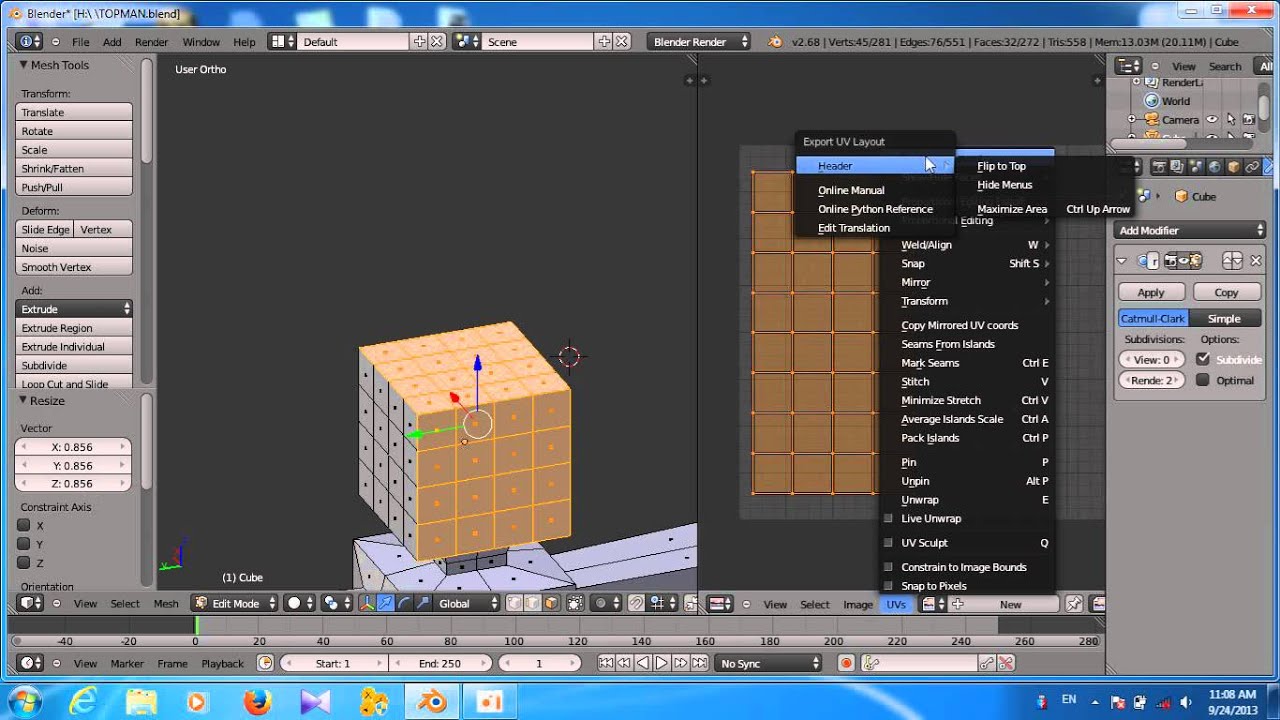The height and width of the screenshot is (720, 1280).
Task: Select the rotate manipulator arc icon
Action: click(x=404, y=603)
